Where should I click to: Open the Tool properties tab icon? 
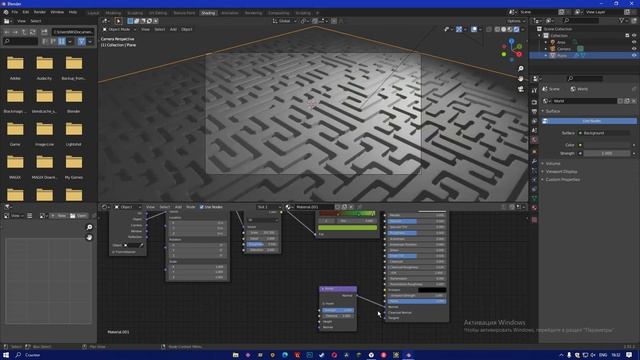click(x=534, y=91)
